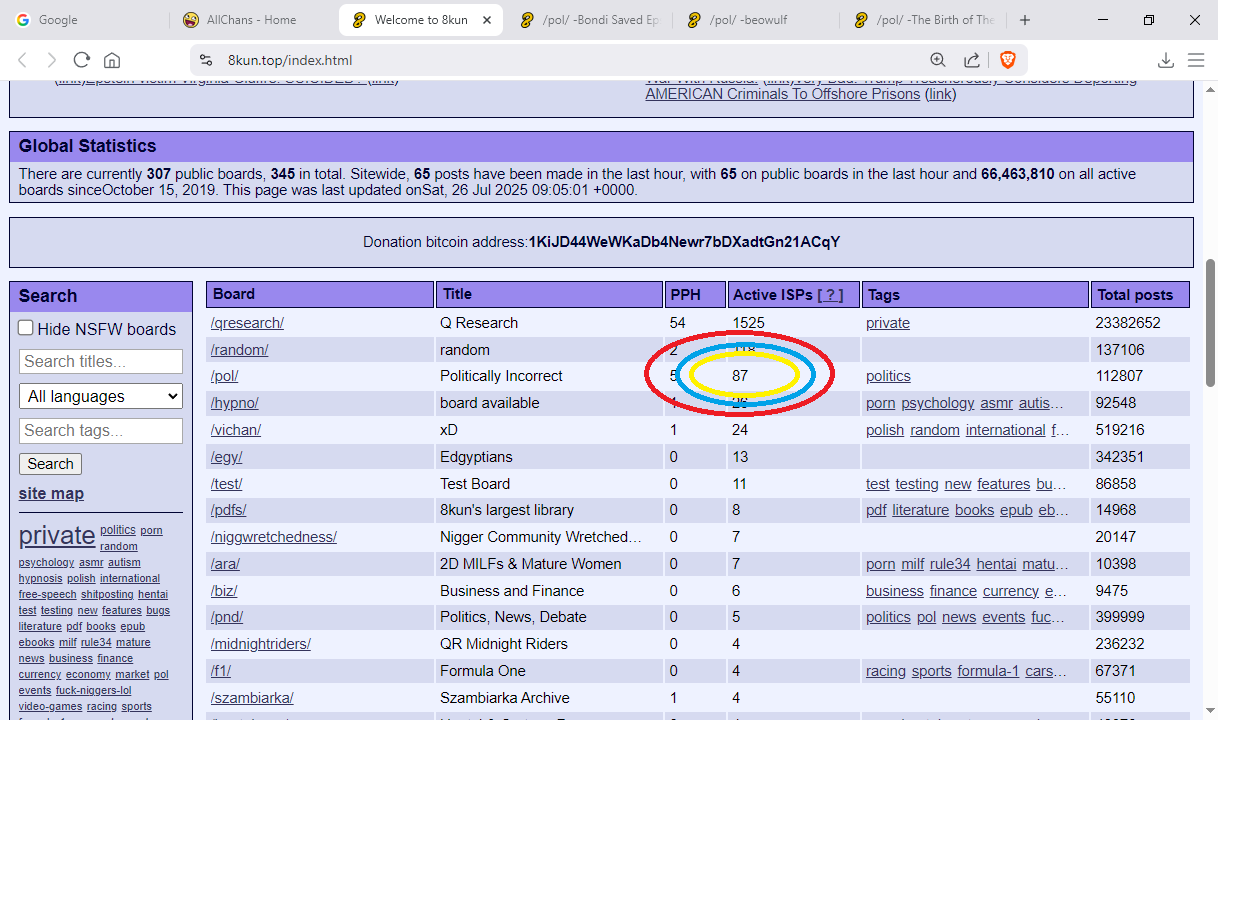The height and width of the screenshot is (908, 1250).
Task: Click the private tag in /qresearch/ row
Action: pos(888,323)
